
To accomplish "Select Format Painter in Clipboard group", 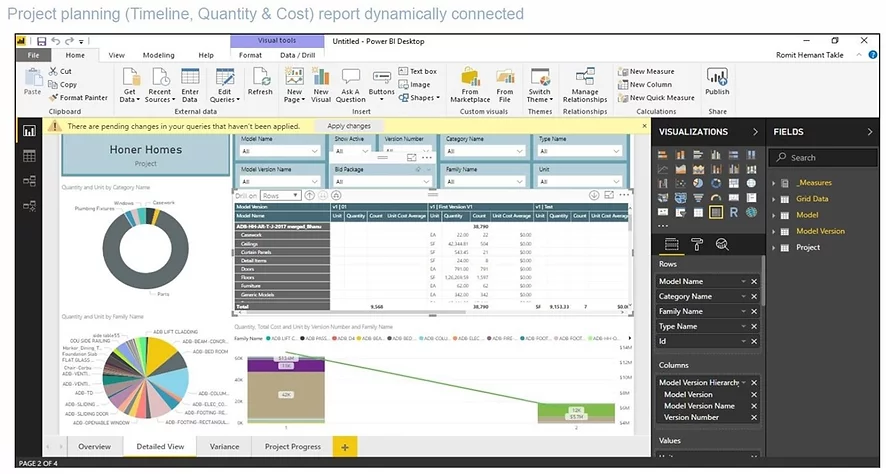I will click(x=78, y=98).
